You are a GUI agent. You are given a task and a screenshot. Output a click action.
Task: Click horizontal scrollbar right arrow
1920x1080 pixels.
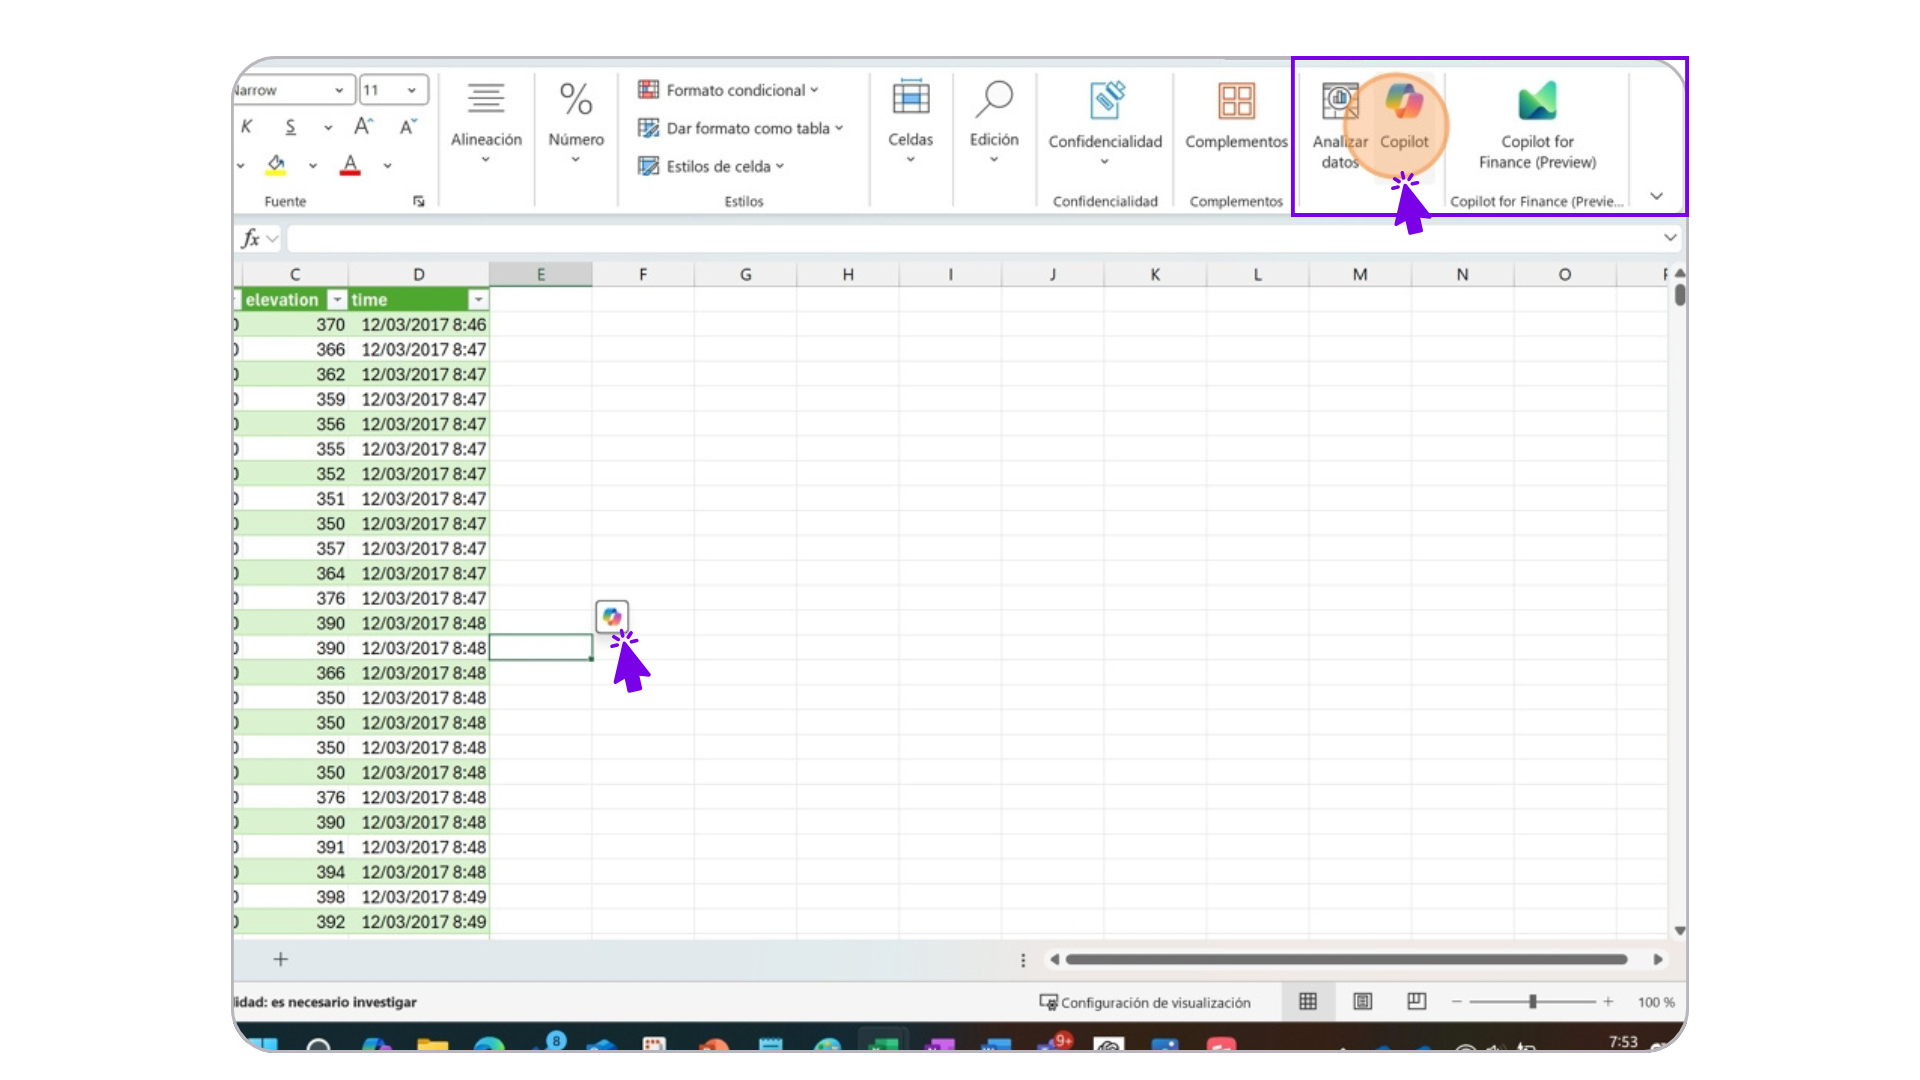point(1658,959)
